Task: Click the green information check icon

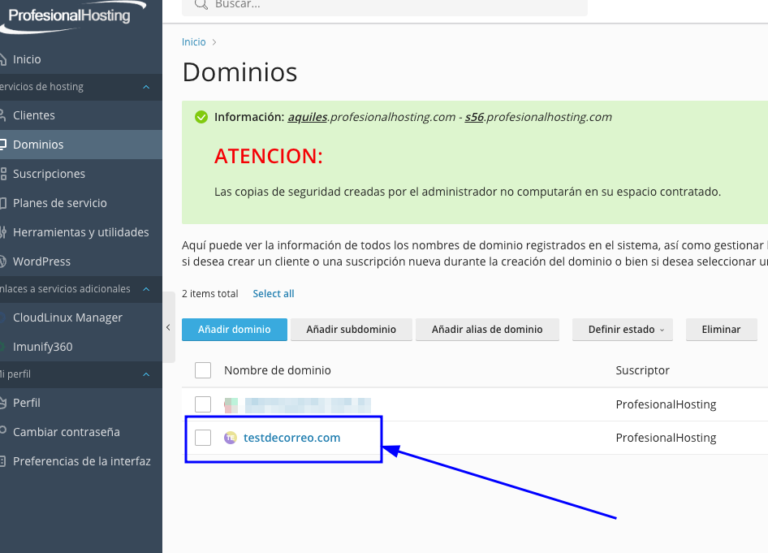Action: (201, 117)
